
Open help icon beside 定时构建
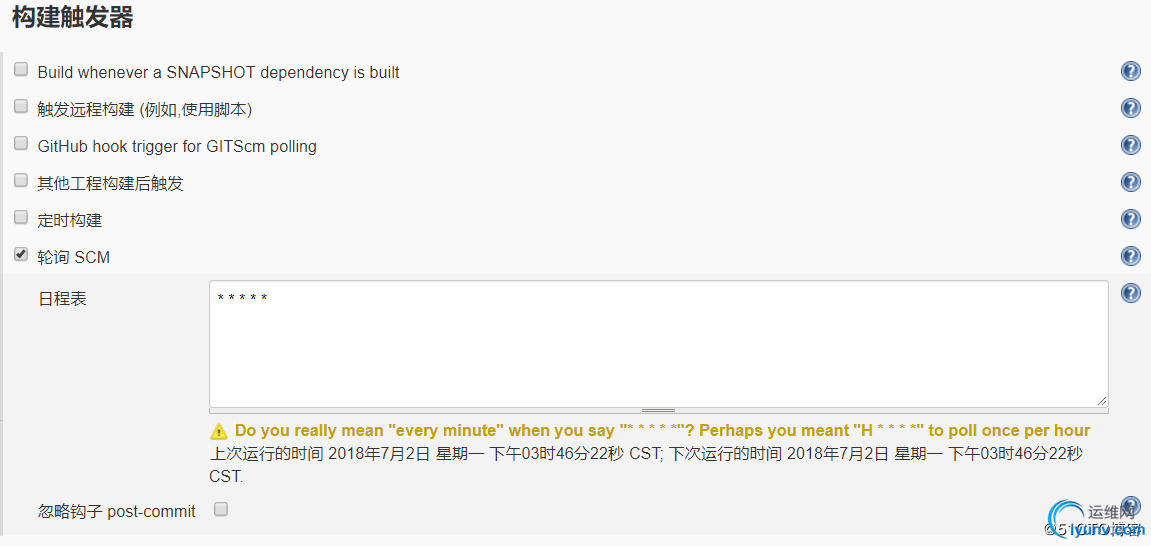(1130, 219)
